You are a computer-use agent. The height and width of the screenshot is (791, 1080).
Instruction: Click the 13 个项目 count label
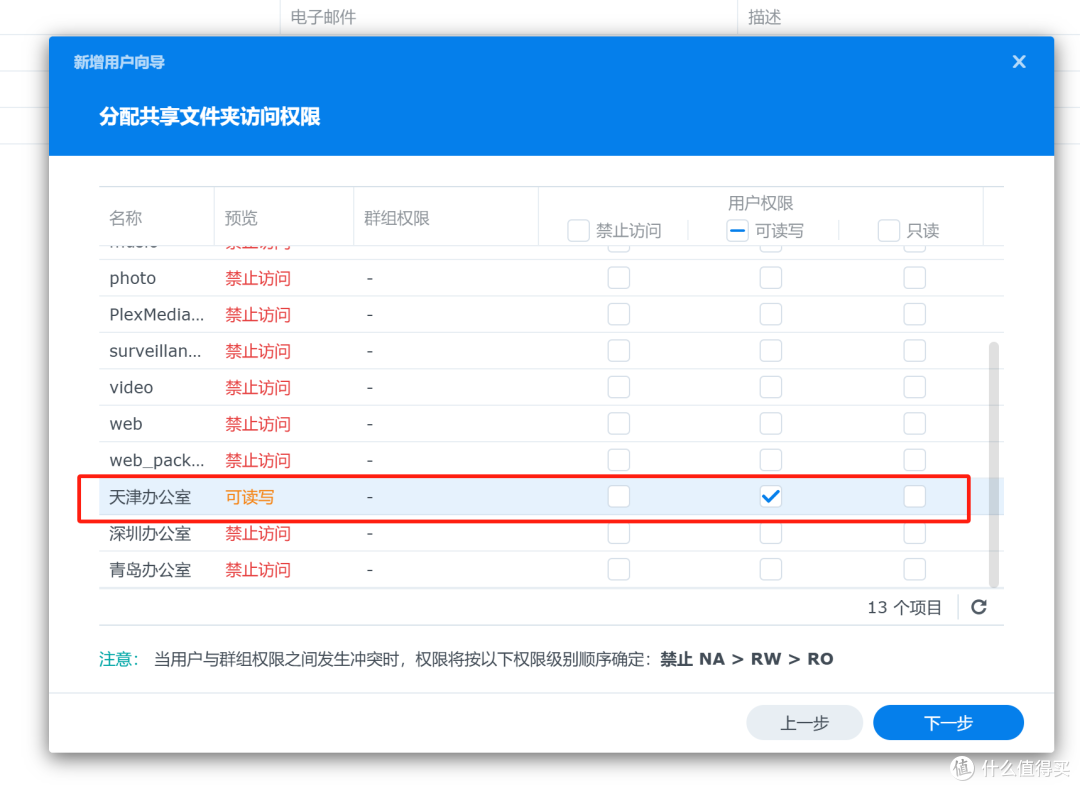click(x=904, y=607)
